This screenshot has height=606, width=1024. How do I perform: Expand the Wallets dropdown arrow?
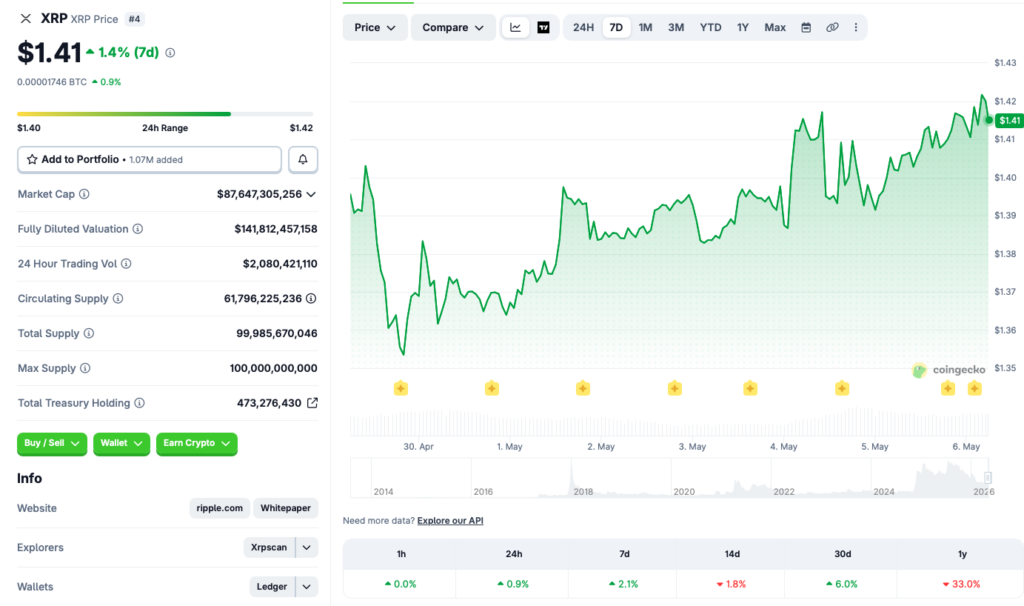coord(306,586)
